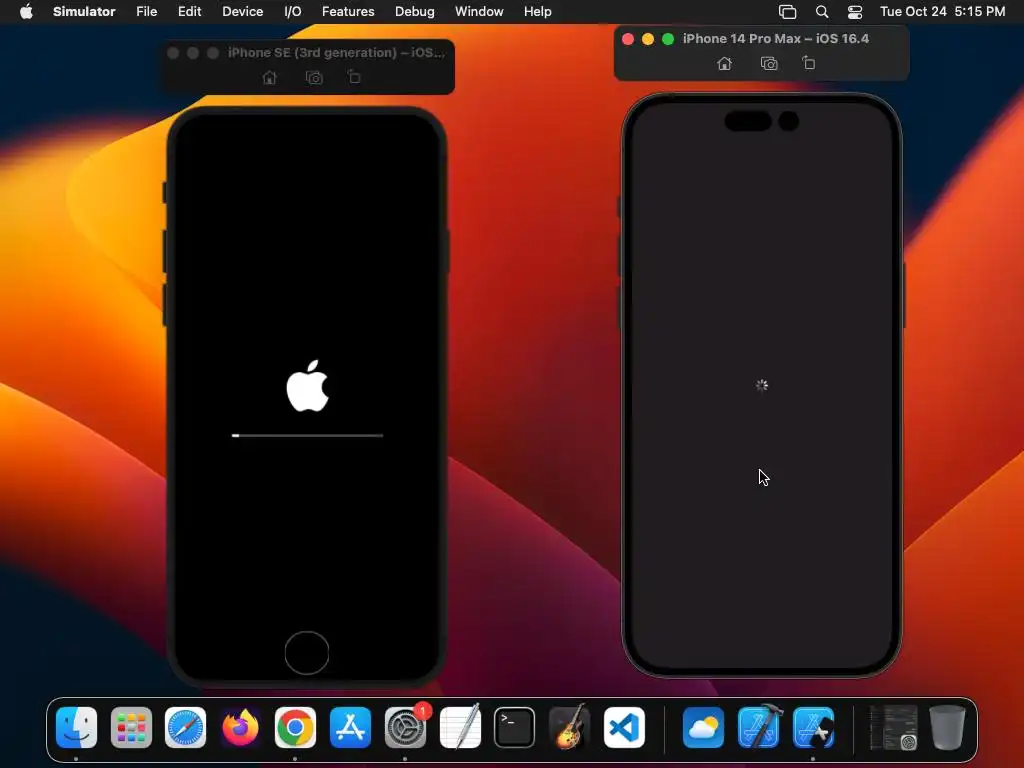Open Terminal from the Dock
1024x768 pixels.
(515, 727)
